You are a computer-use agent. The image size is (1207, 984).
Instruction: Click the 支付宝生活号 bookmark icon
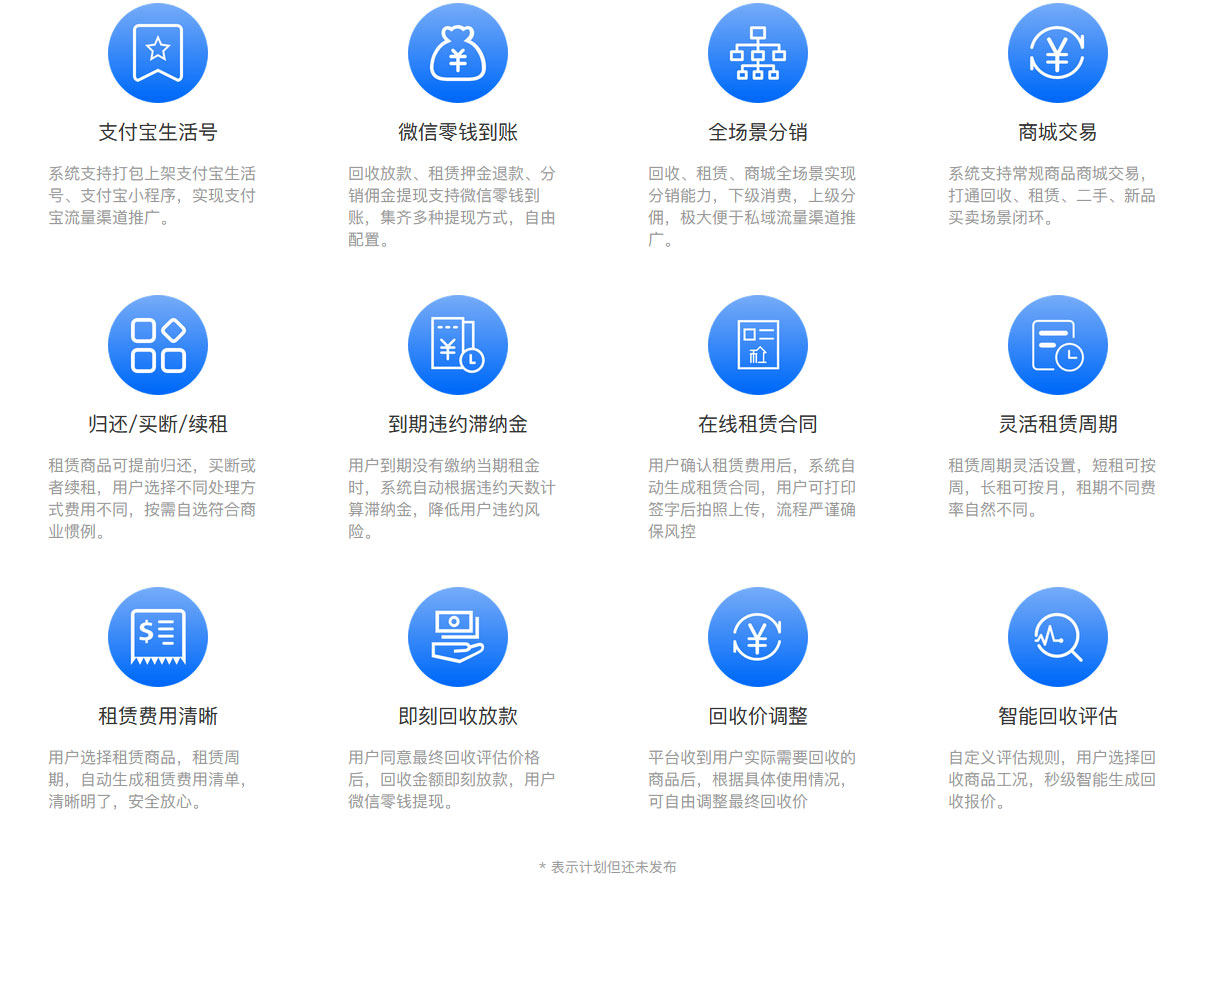click(157, 53)
